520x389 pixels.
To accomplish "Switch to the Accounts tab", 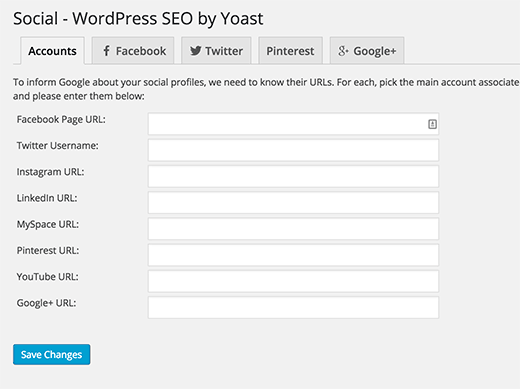I will pos(52,51).
